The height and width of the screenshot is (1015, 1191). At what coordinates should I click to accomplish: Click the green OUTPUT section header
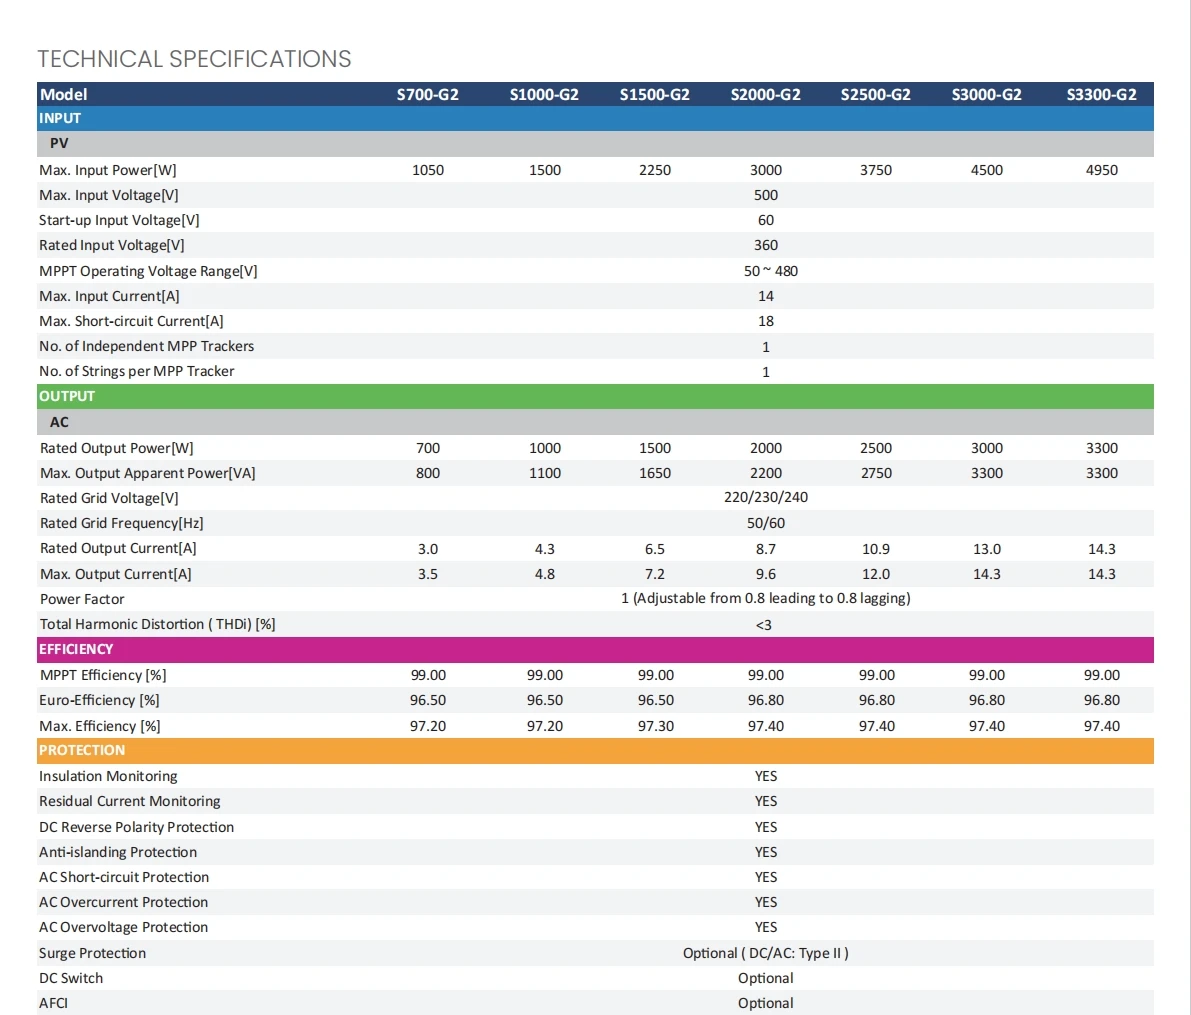pyautogui.click(x=596, y=396)
